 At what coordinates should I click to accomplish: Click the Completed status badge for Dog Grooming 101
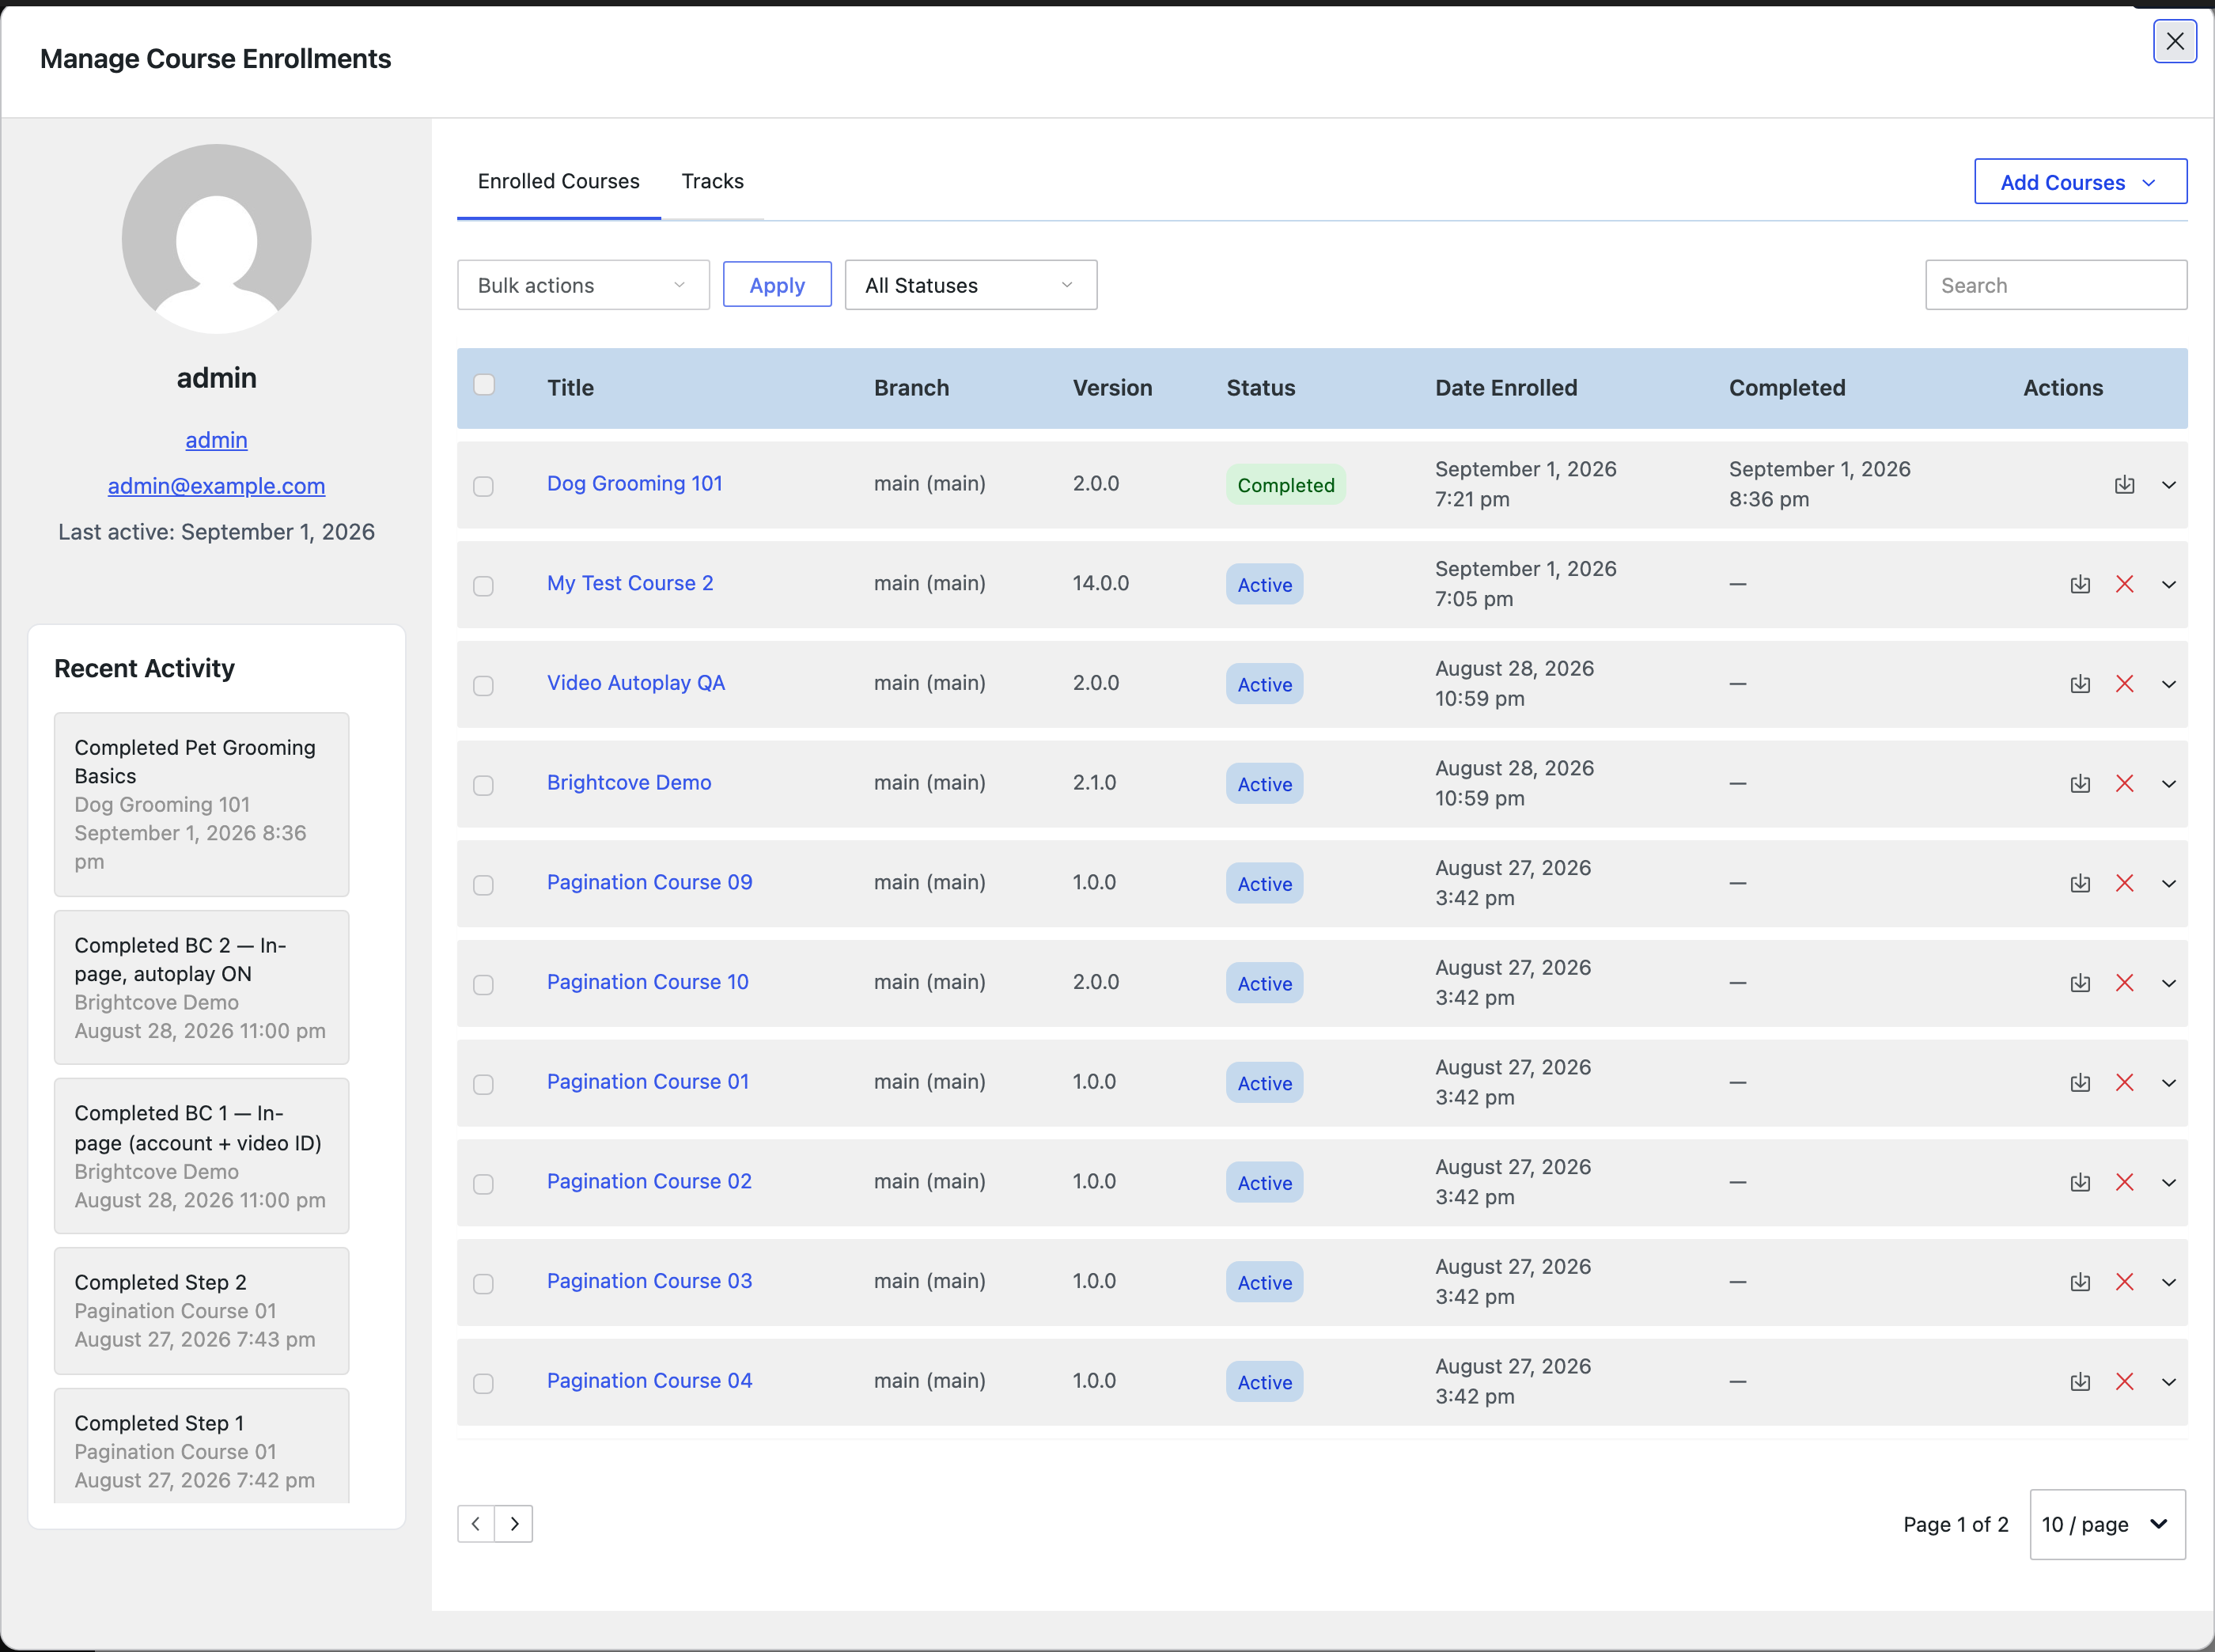pos(1285,485)
